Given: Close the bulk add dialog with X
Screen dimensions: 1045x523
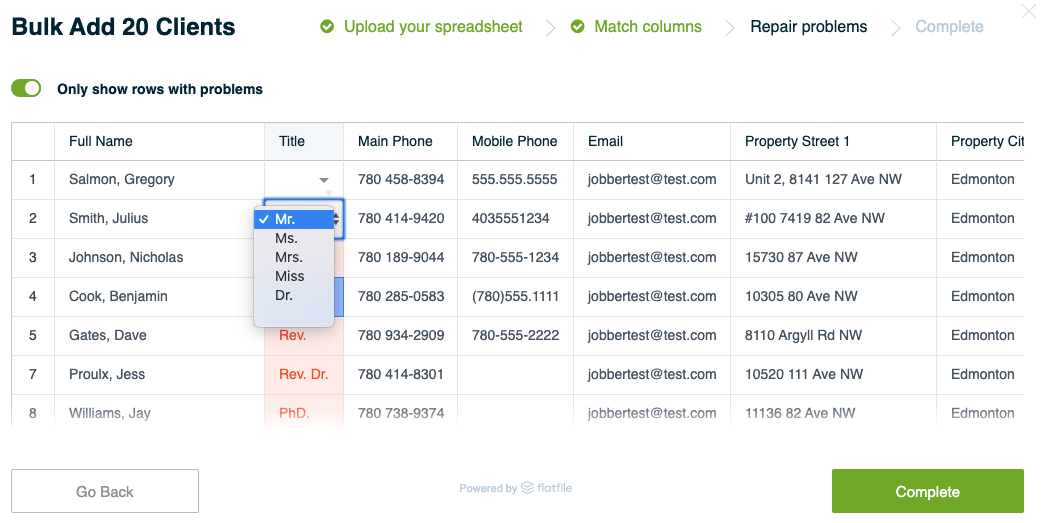Looking at the screenshot, I should [1030, 11].
